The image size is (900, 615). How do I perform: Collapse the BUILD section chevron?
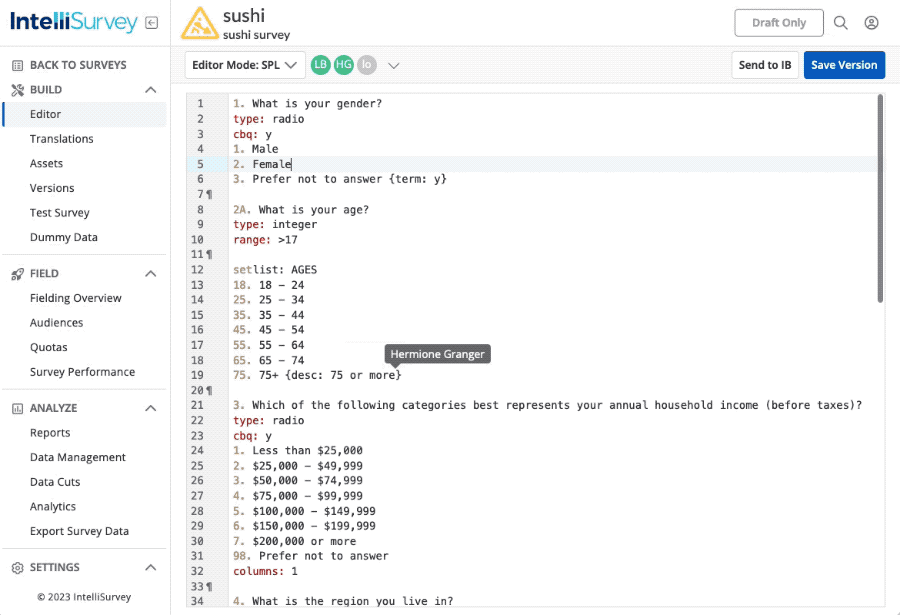tap(150, 90)
